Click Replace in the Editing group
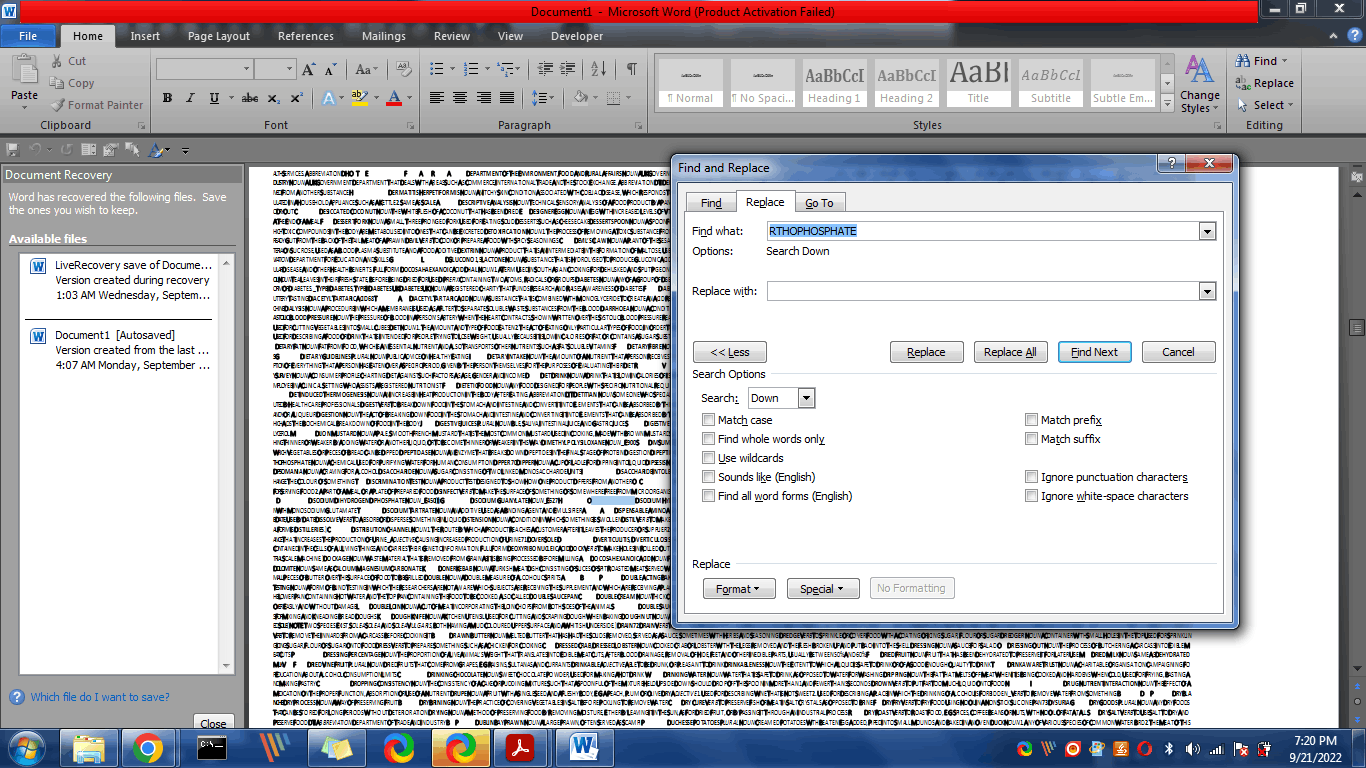Screen dimensions: 1366x768 1265,83
